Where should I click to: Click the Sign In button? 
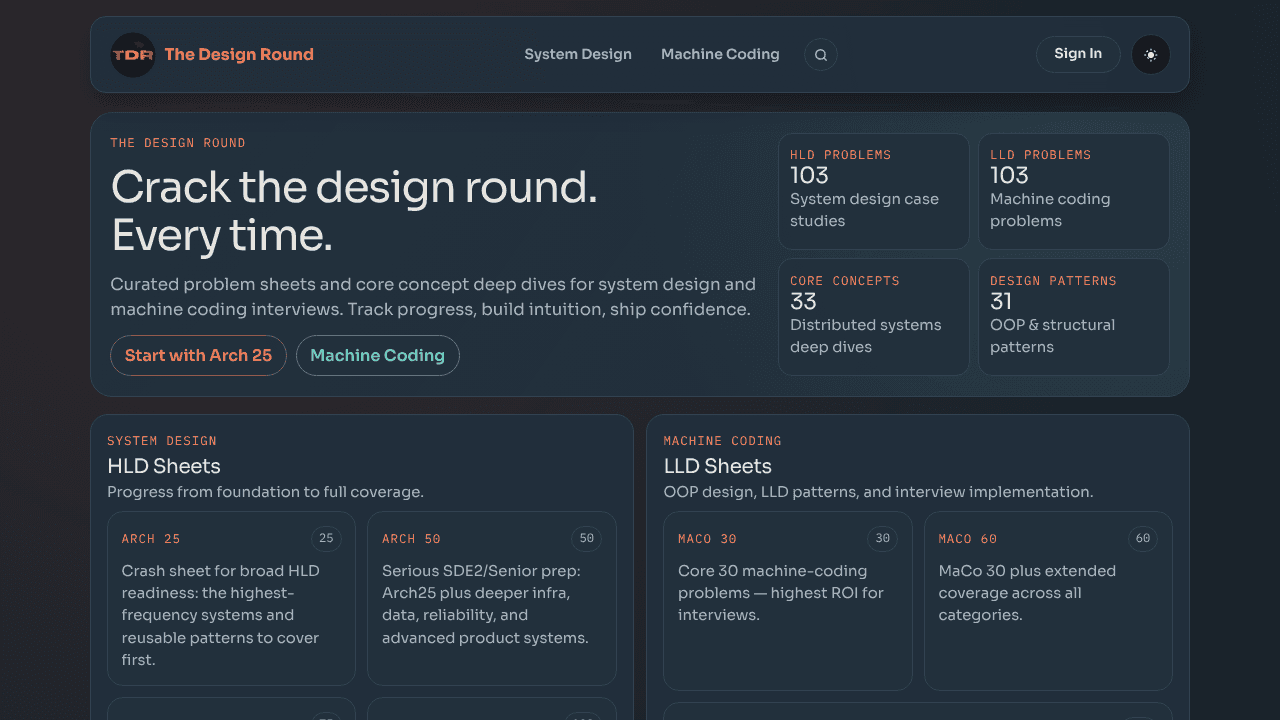tap(1078, 54)
